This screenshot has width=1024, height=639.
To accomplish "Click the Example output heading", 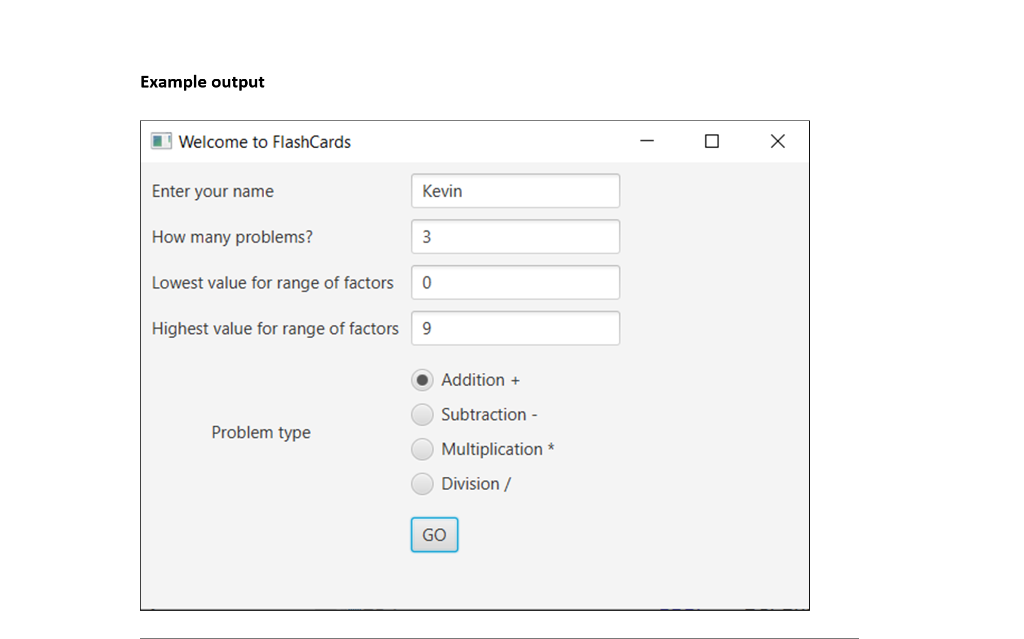I will (202, 81).
